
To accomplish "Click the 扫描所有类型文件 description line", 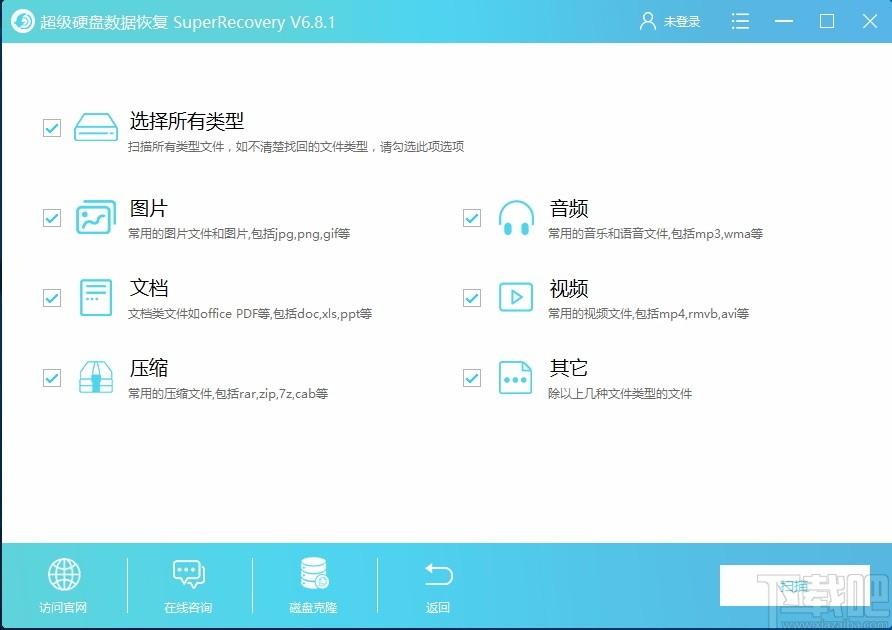I will [296, 146].
